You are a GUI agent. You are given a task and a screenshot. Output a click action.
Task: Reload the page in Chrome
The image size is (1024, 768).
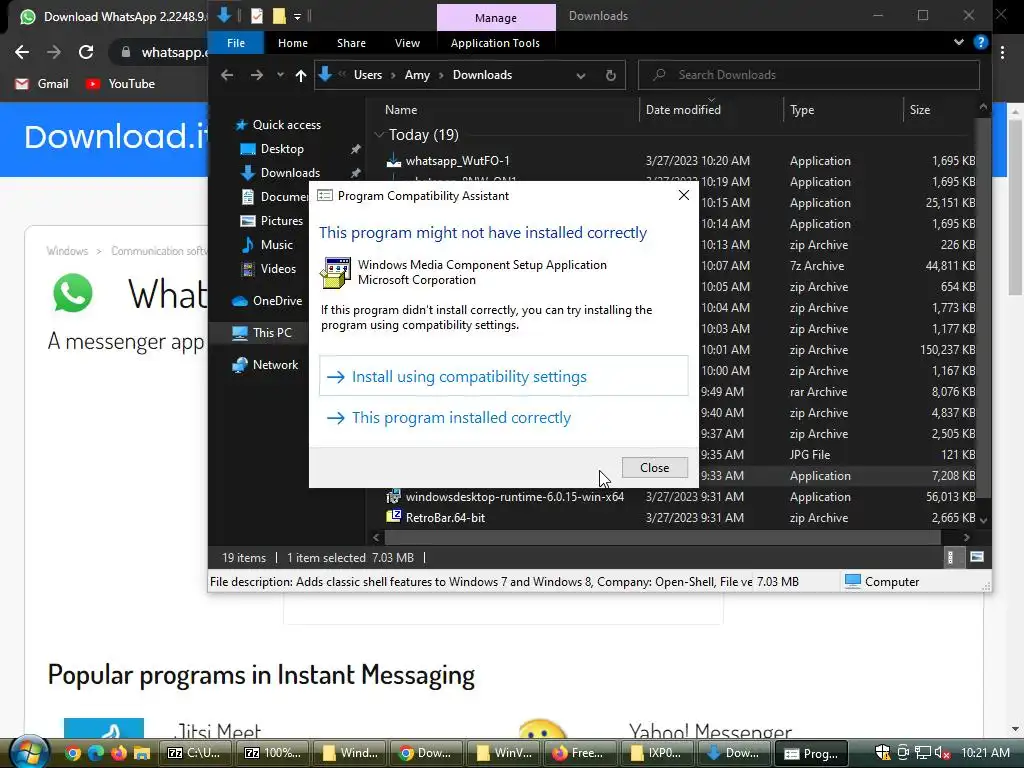point(86,52)
